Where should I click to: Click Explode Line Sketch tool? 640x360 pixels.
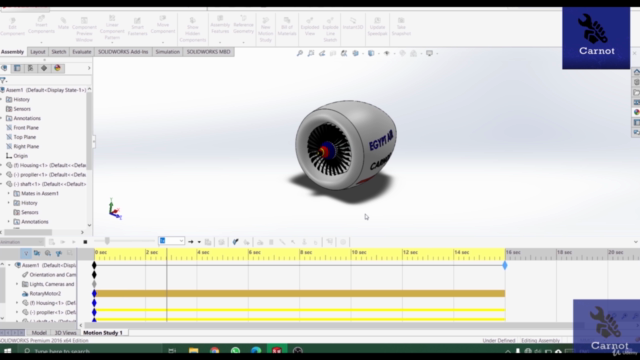330,29
